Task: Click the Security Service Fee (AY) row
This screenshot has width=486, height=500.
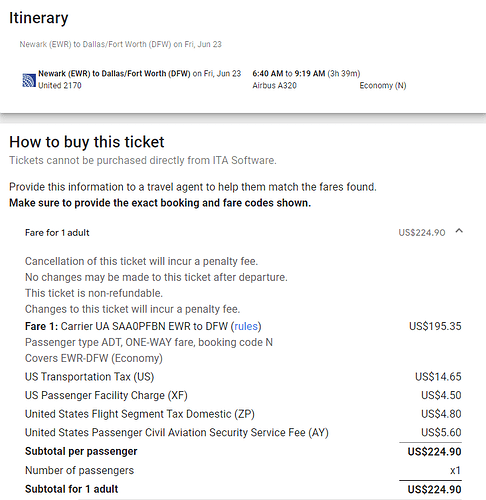Action: click(243, 433)
